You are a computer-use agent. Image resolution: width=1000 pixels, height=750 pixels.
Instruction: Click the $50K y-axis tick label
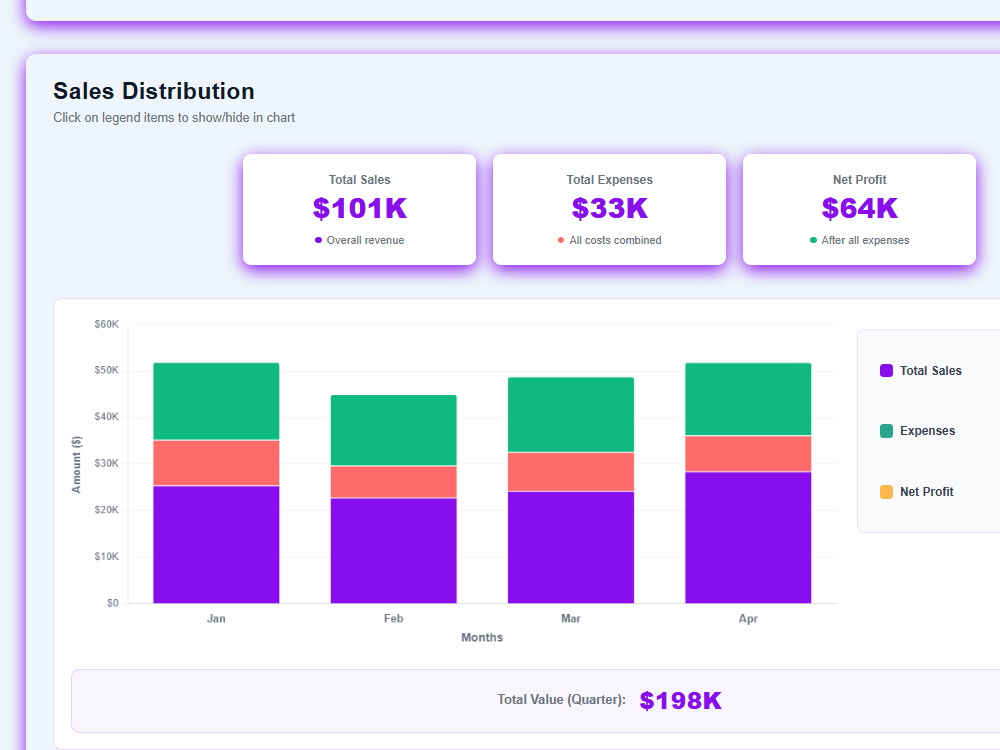[x=107, y=371]
